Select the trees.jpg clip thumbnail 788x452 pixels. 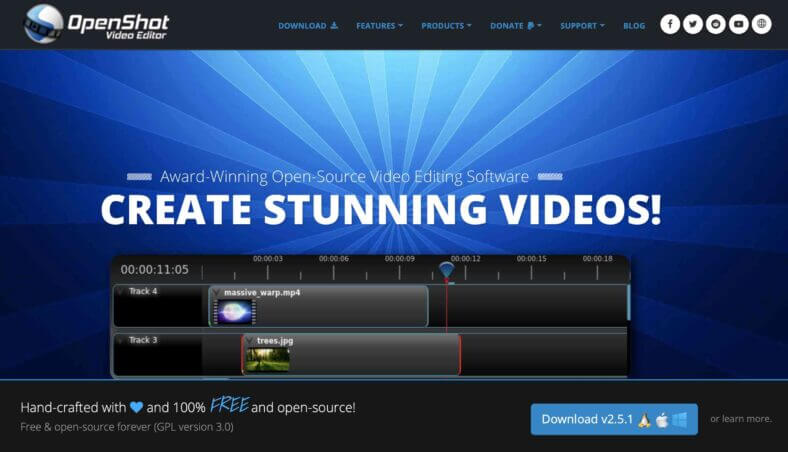(267, 359)
